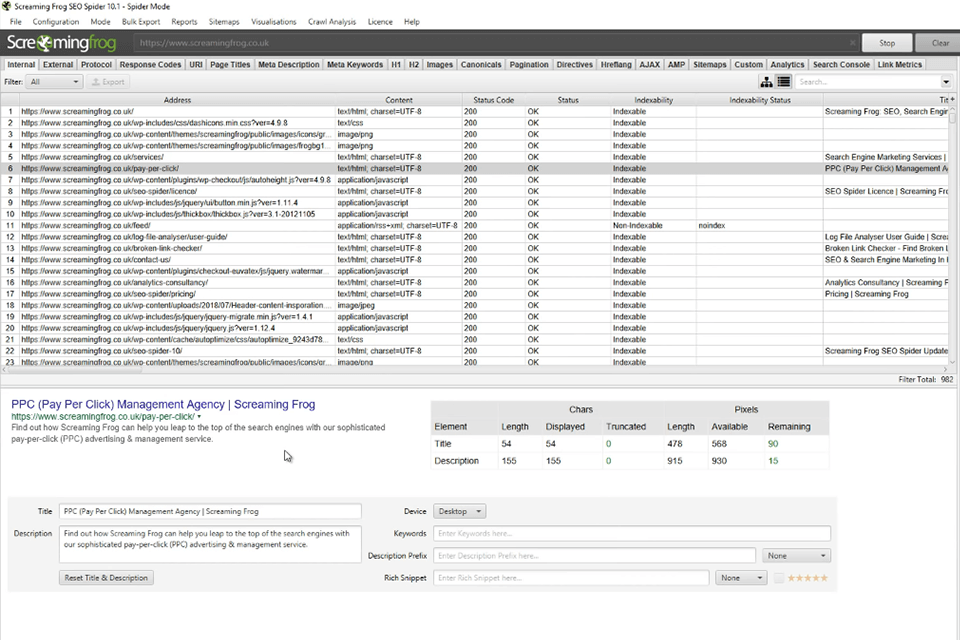The height and width of the screenshot is (640, 960).
Task: Switch to the External tab
Action: [x=58, y=64]
